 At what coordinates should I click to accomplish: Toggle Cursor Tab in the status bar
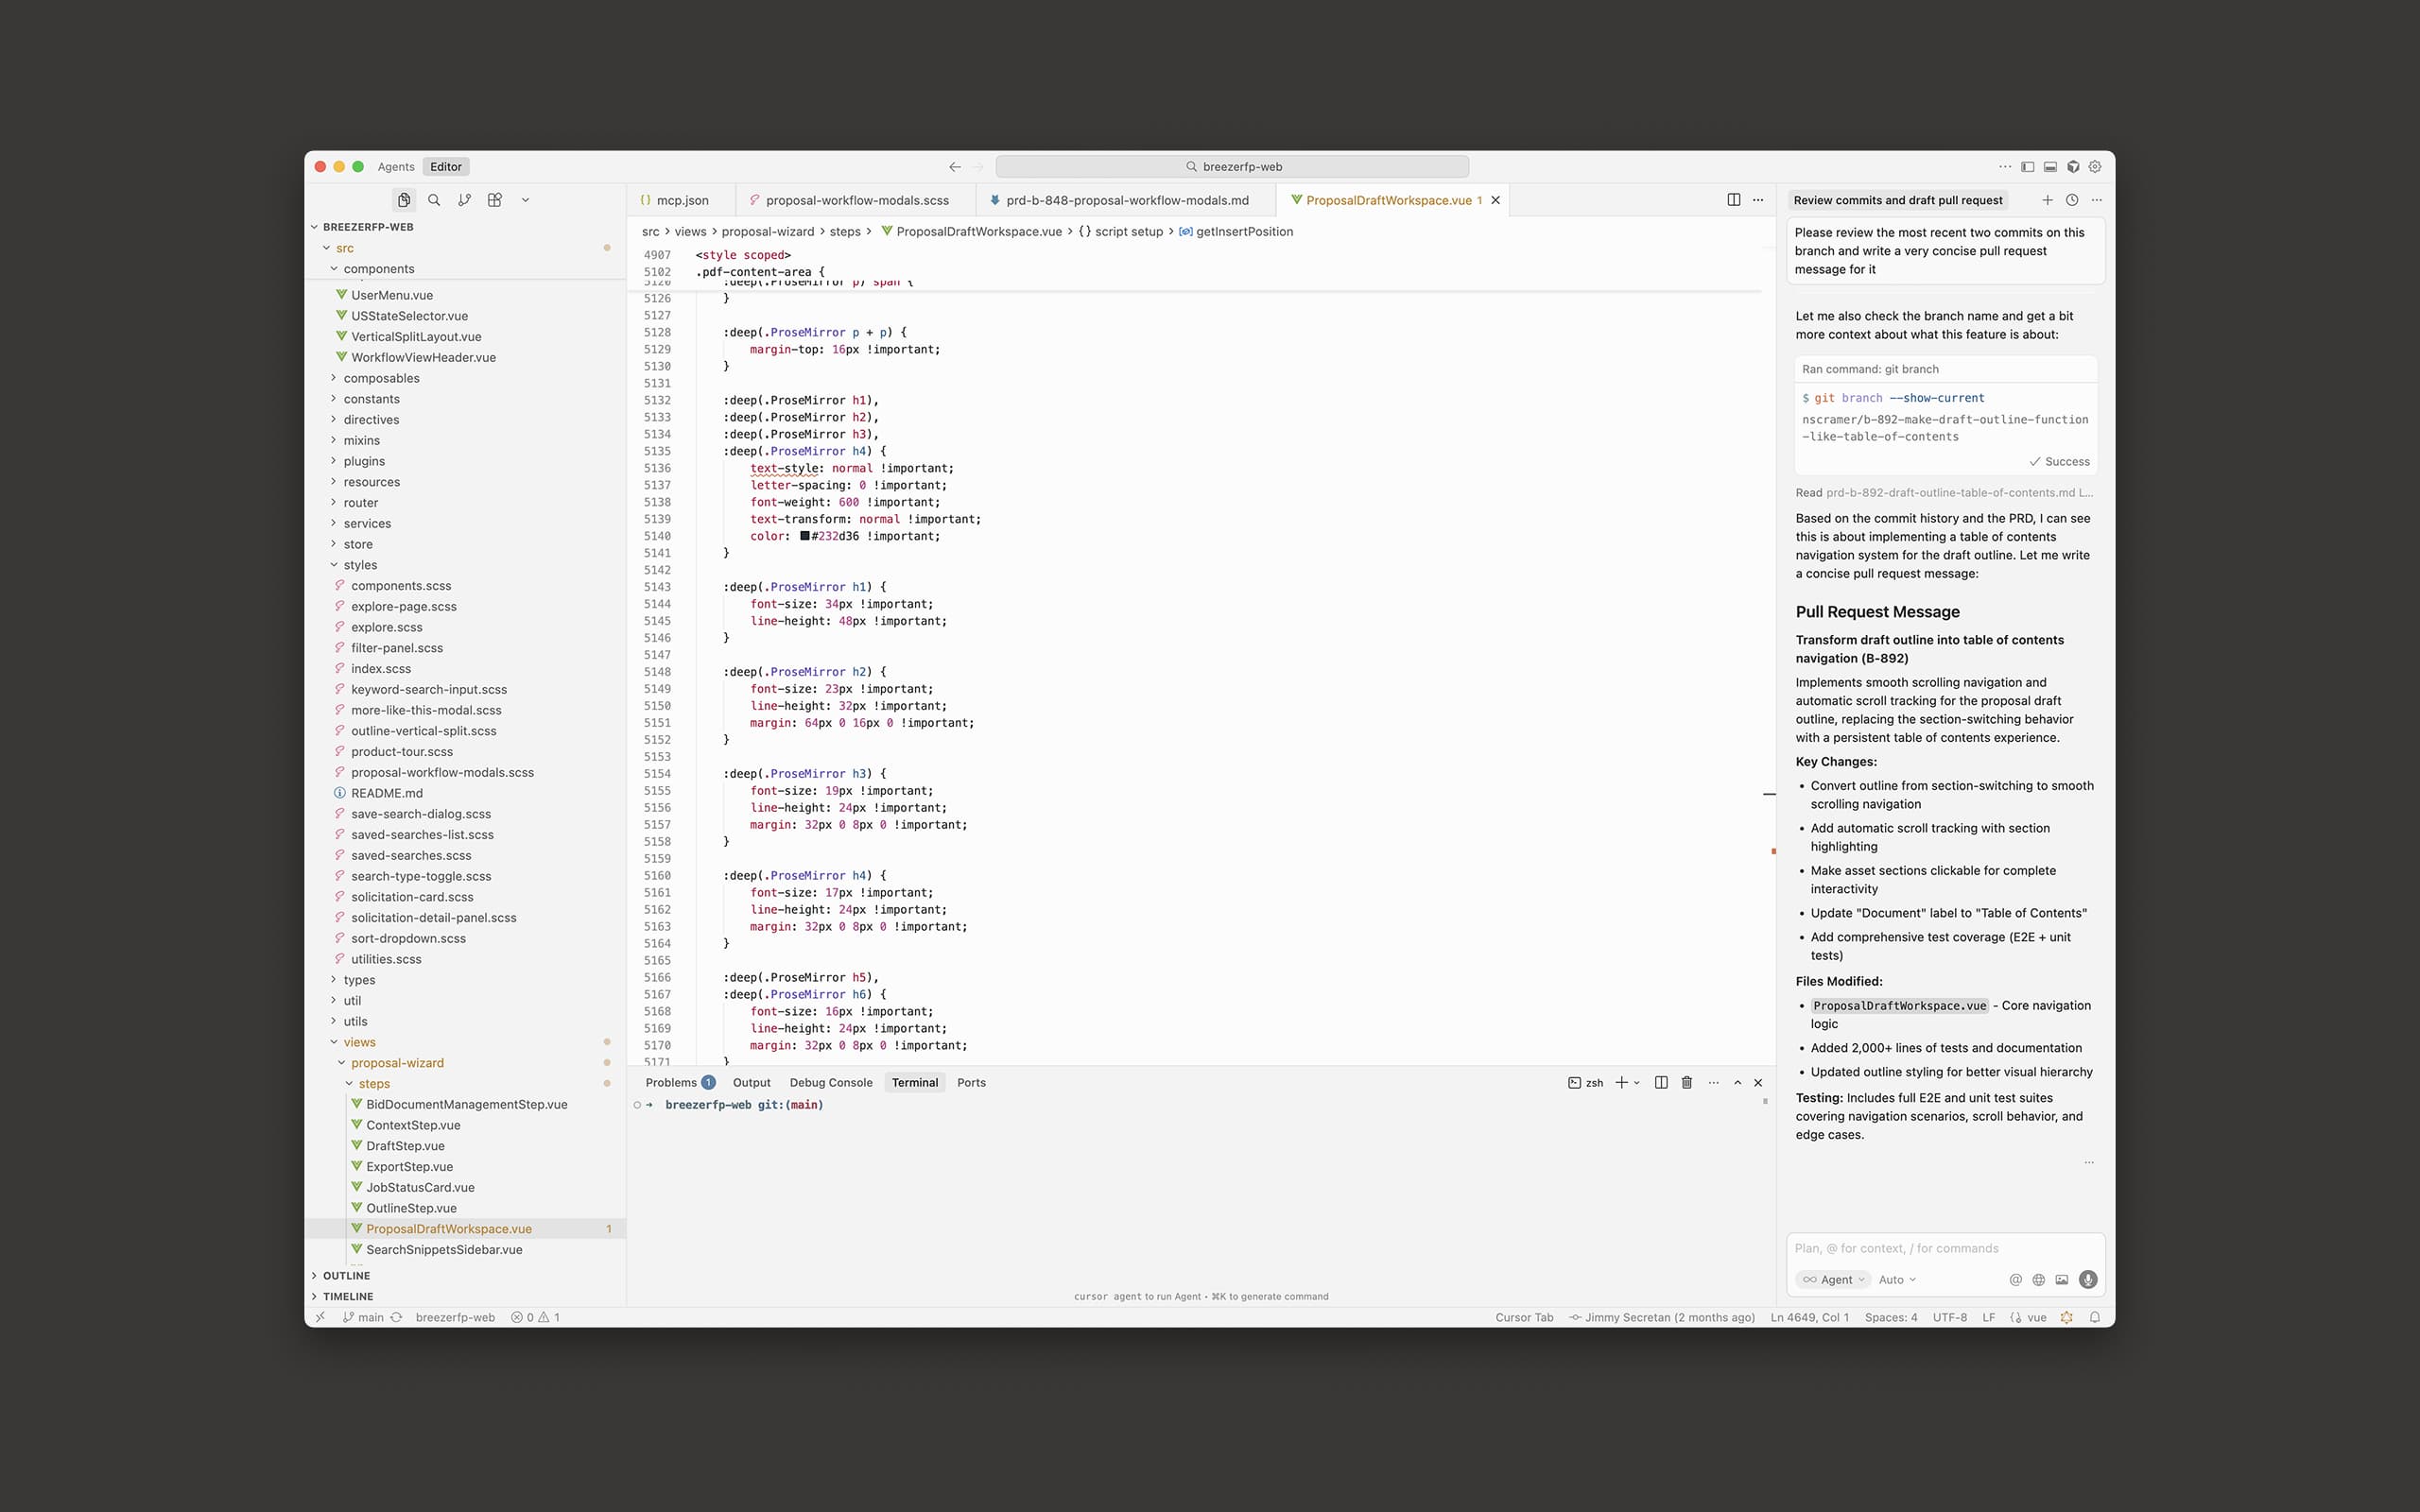point(1523,1317)
